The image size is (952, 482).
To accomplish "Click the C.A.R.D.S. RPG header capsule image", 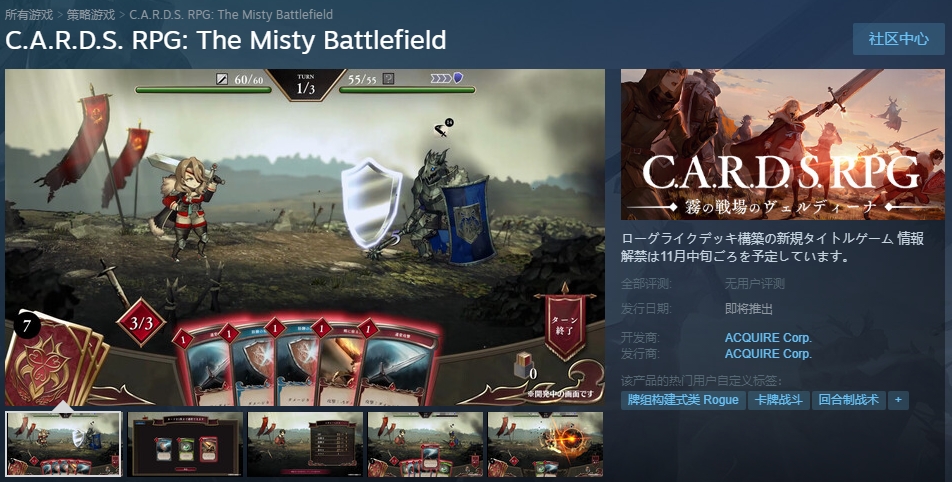I will coord(783,144).
